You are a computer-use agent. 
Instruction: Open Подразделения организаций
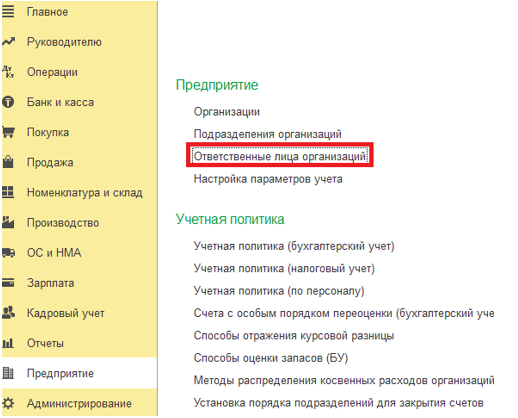(x=268, y=134)
